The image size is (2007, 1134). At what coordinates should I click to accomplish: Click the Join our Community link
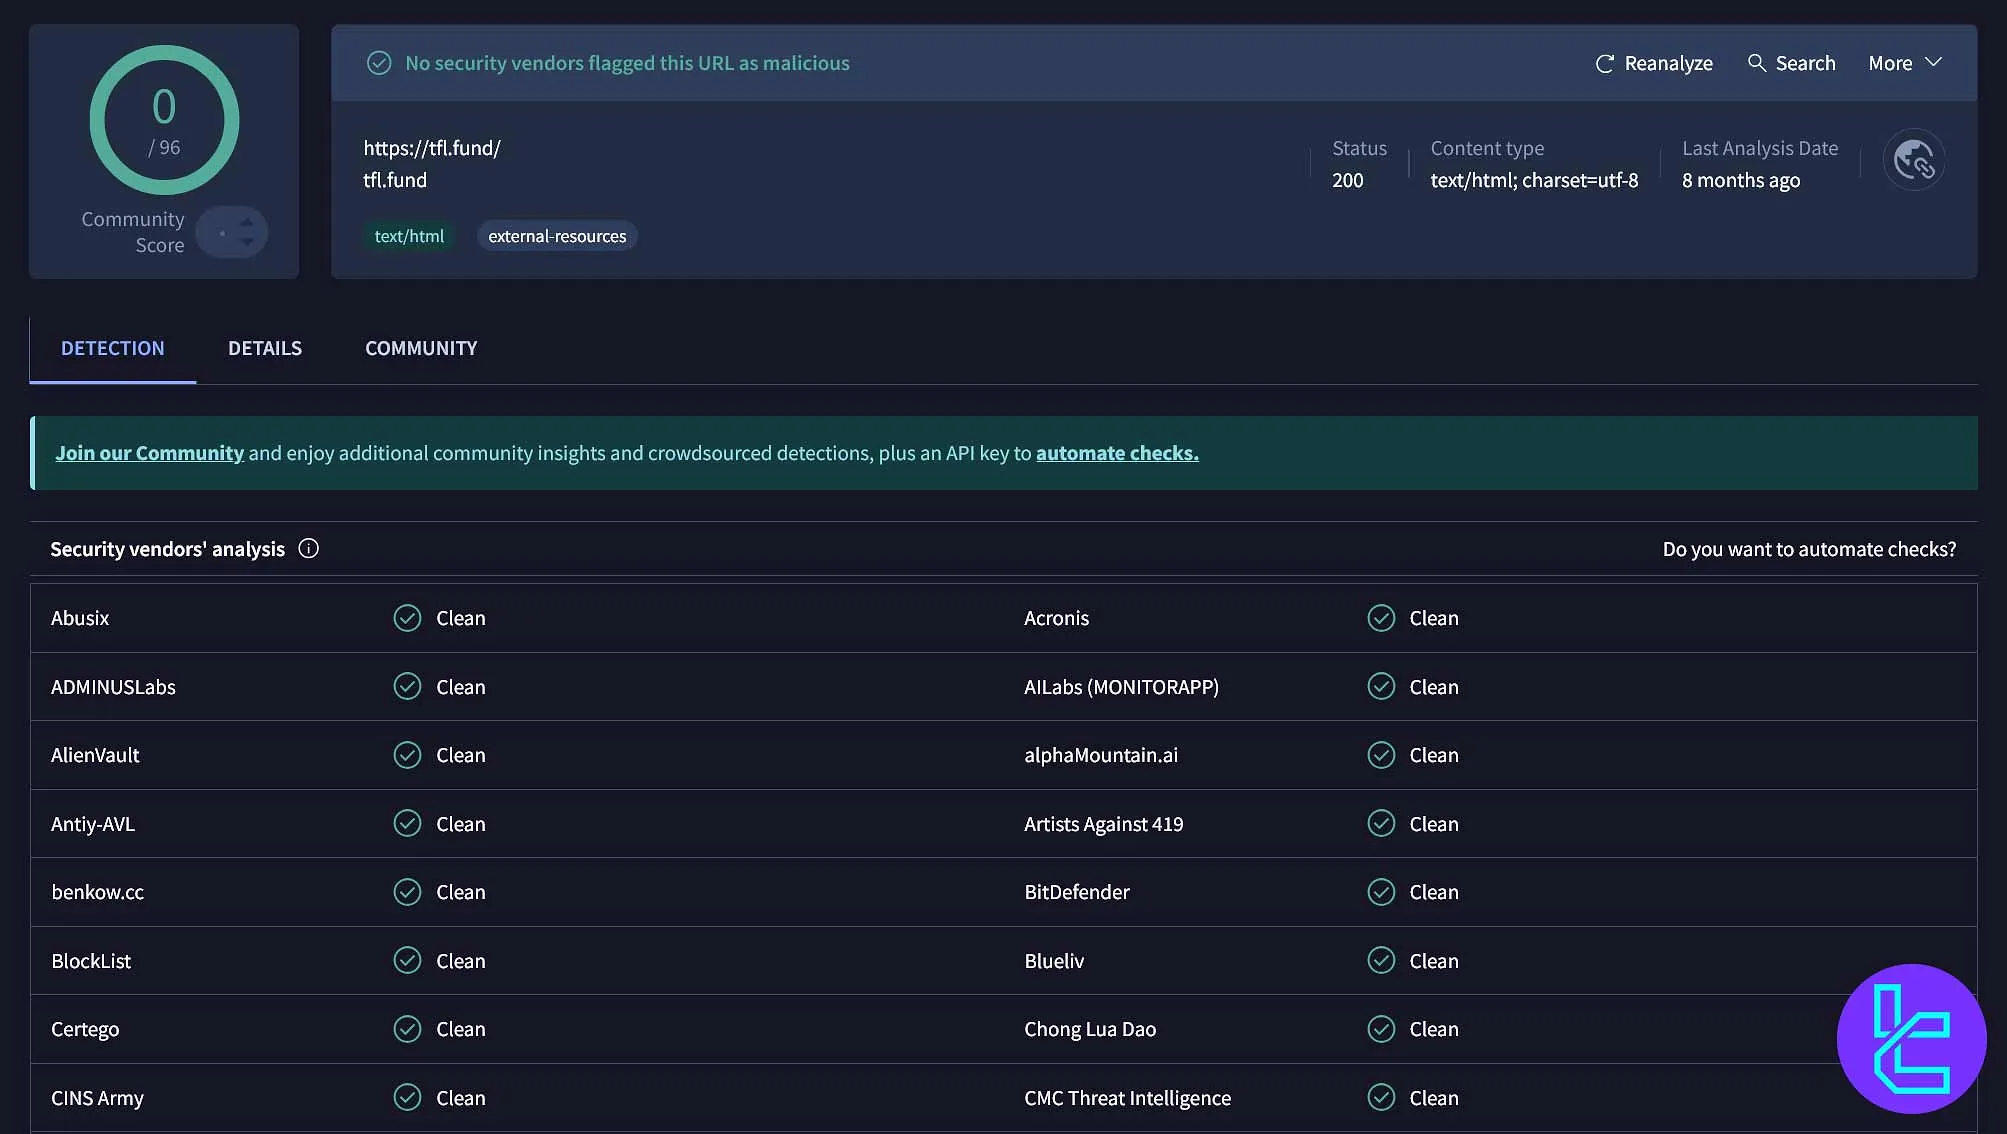pos(149,452)
